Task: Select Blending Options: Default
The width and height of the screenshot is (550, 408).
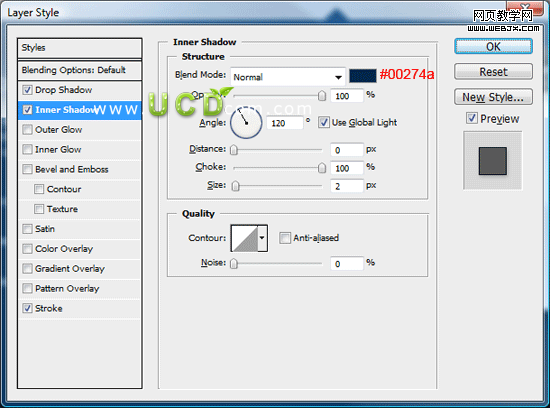Action: 80,70
